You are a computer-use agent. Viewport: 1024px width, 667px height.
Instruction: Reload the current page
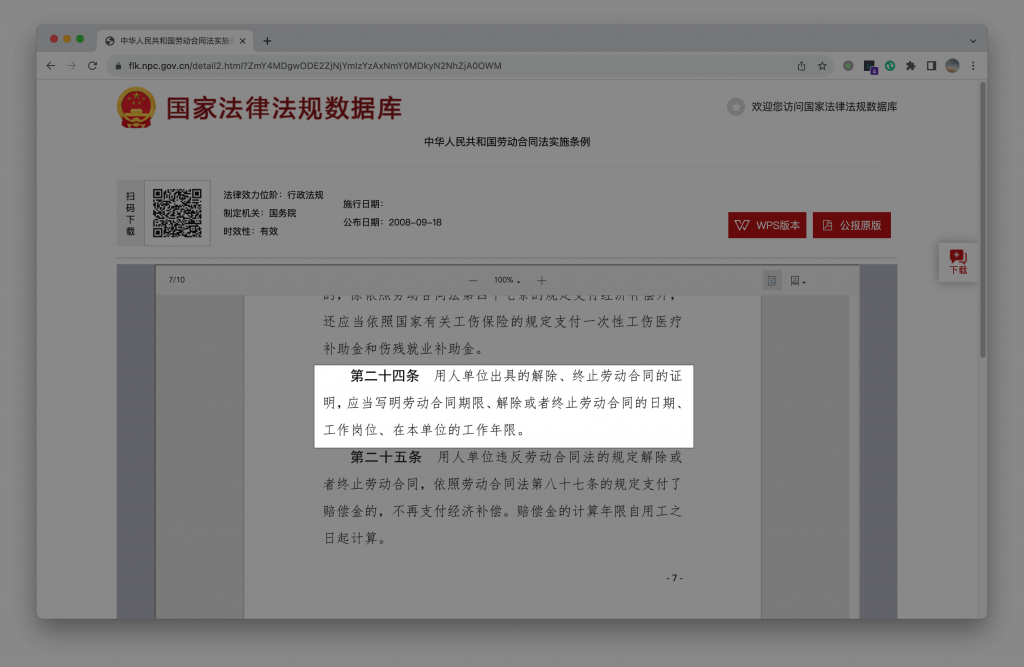93,66
